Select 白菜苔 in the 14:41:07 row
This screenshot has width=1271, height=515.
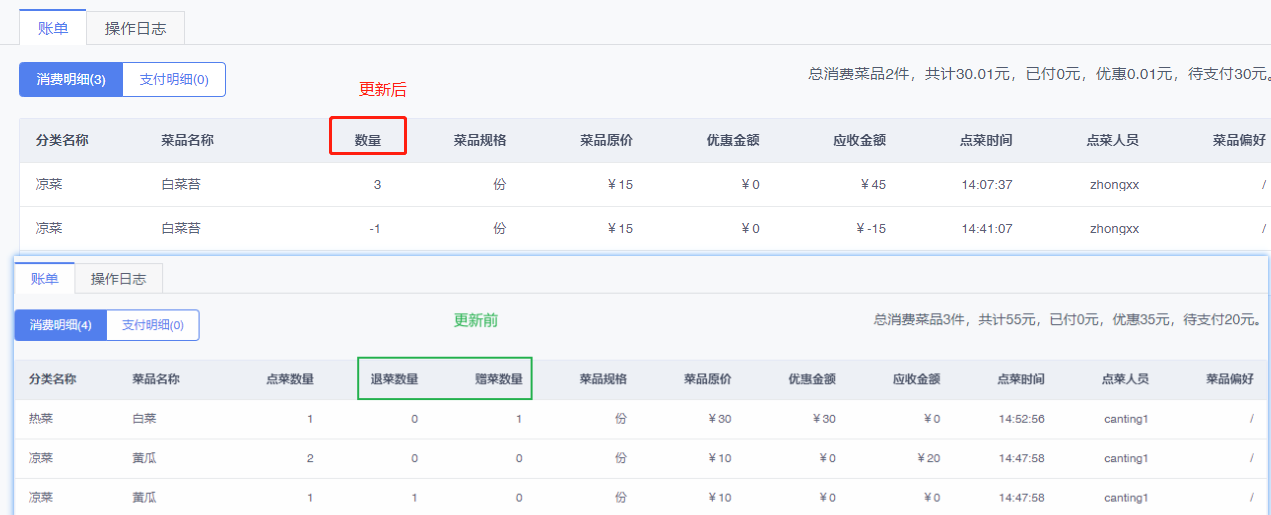pyautogui.click(x=181, y=229)
